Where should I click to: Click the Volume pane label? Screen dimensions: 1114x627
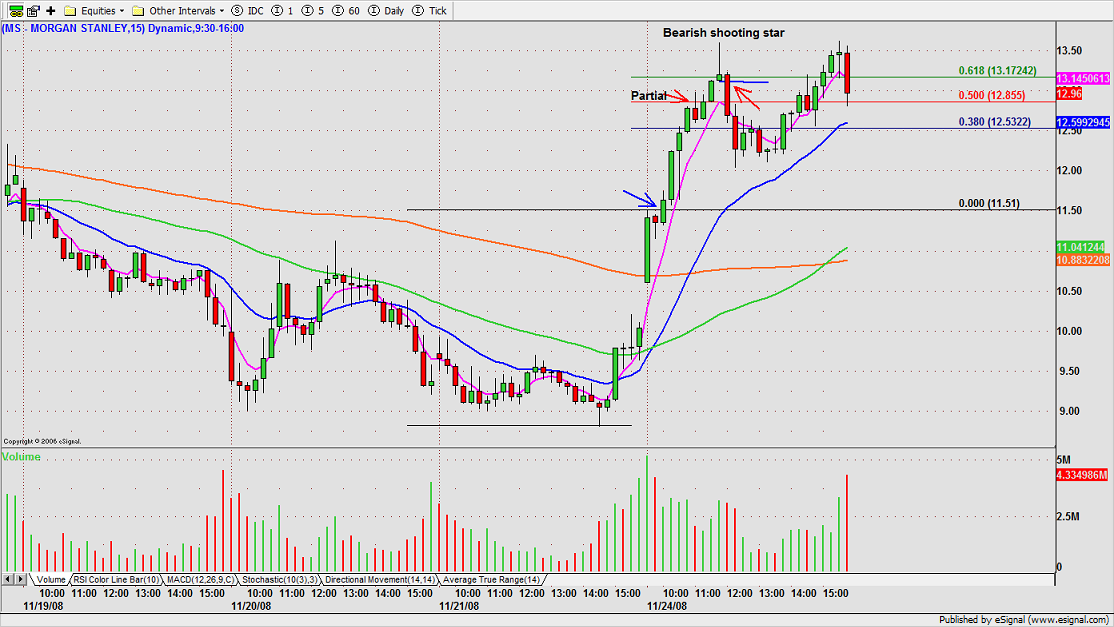tap(21, 457)
